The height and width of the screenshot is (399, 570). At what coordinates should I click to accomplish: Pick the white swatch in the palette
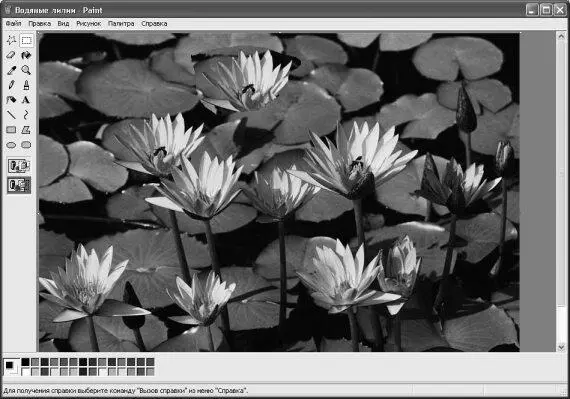tap(25, 371)
